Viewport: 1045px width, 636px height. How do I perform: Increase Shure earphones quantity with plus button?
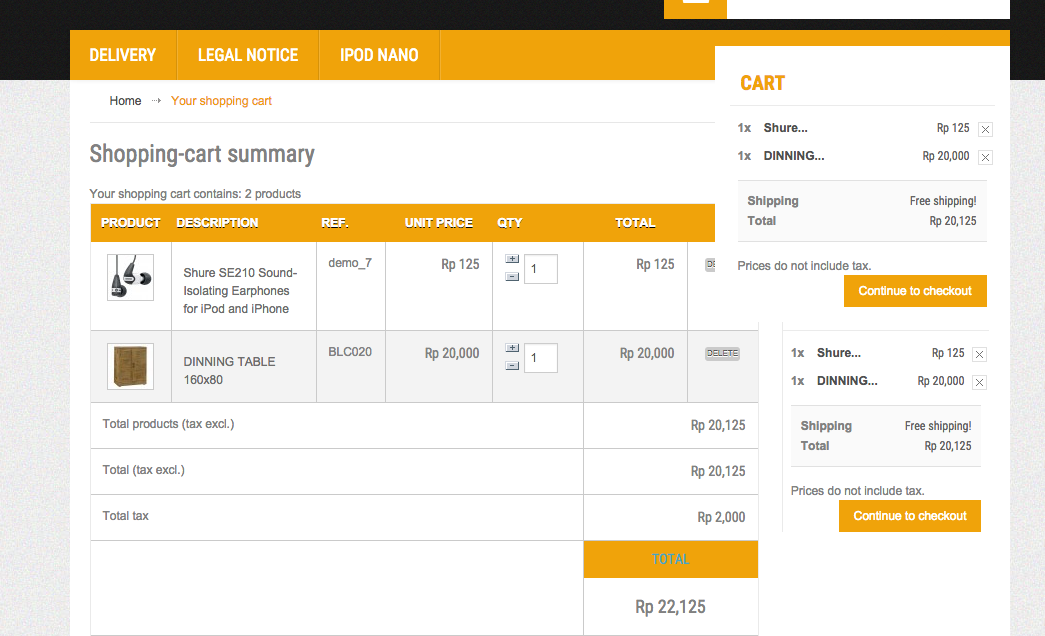point(512,259)
